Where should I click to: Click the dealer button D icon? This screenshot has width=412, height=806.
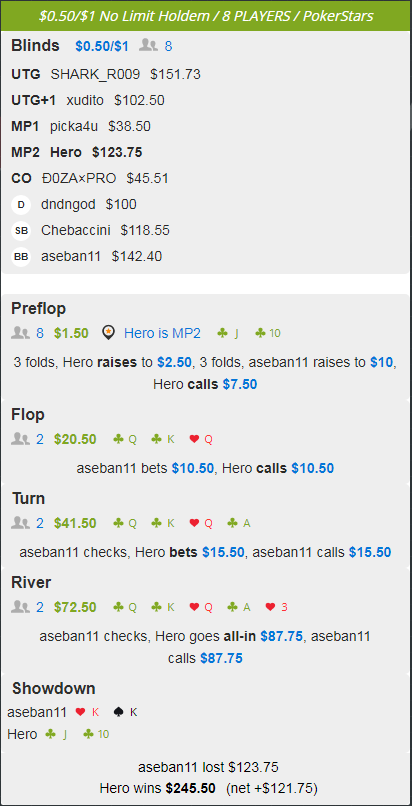click(21, 205)
